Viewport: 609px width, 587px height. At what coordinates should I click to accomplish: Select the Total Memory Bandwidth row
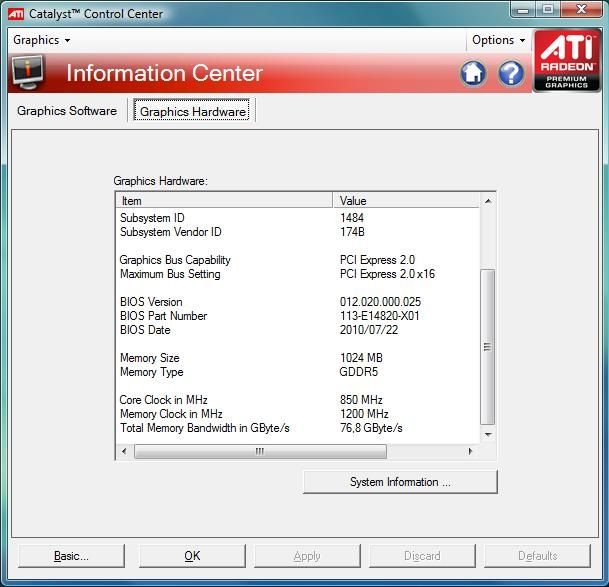[298, 428]
